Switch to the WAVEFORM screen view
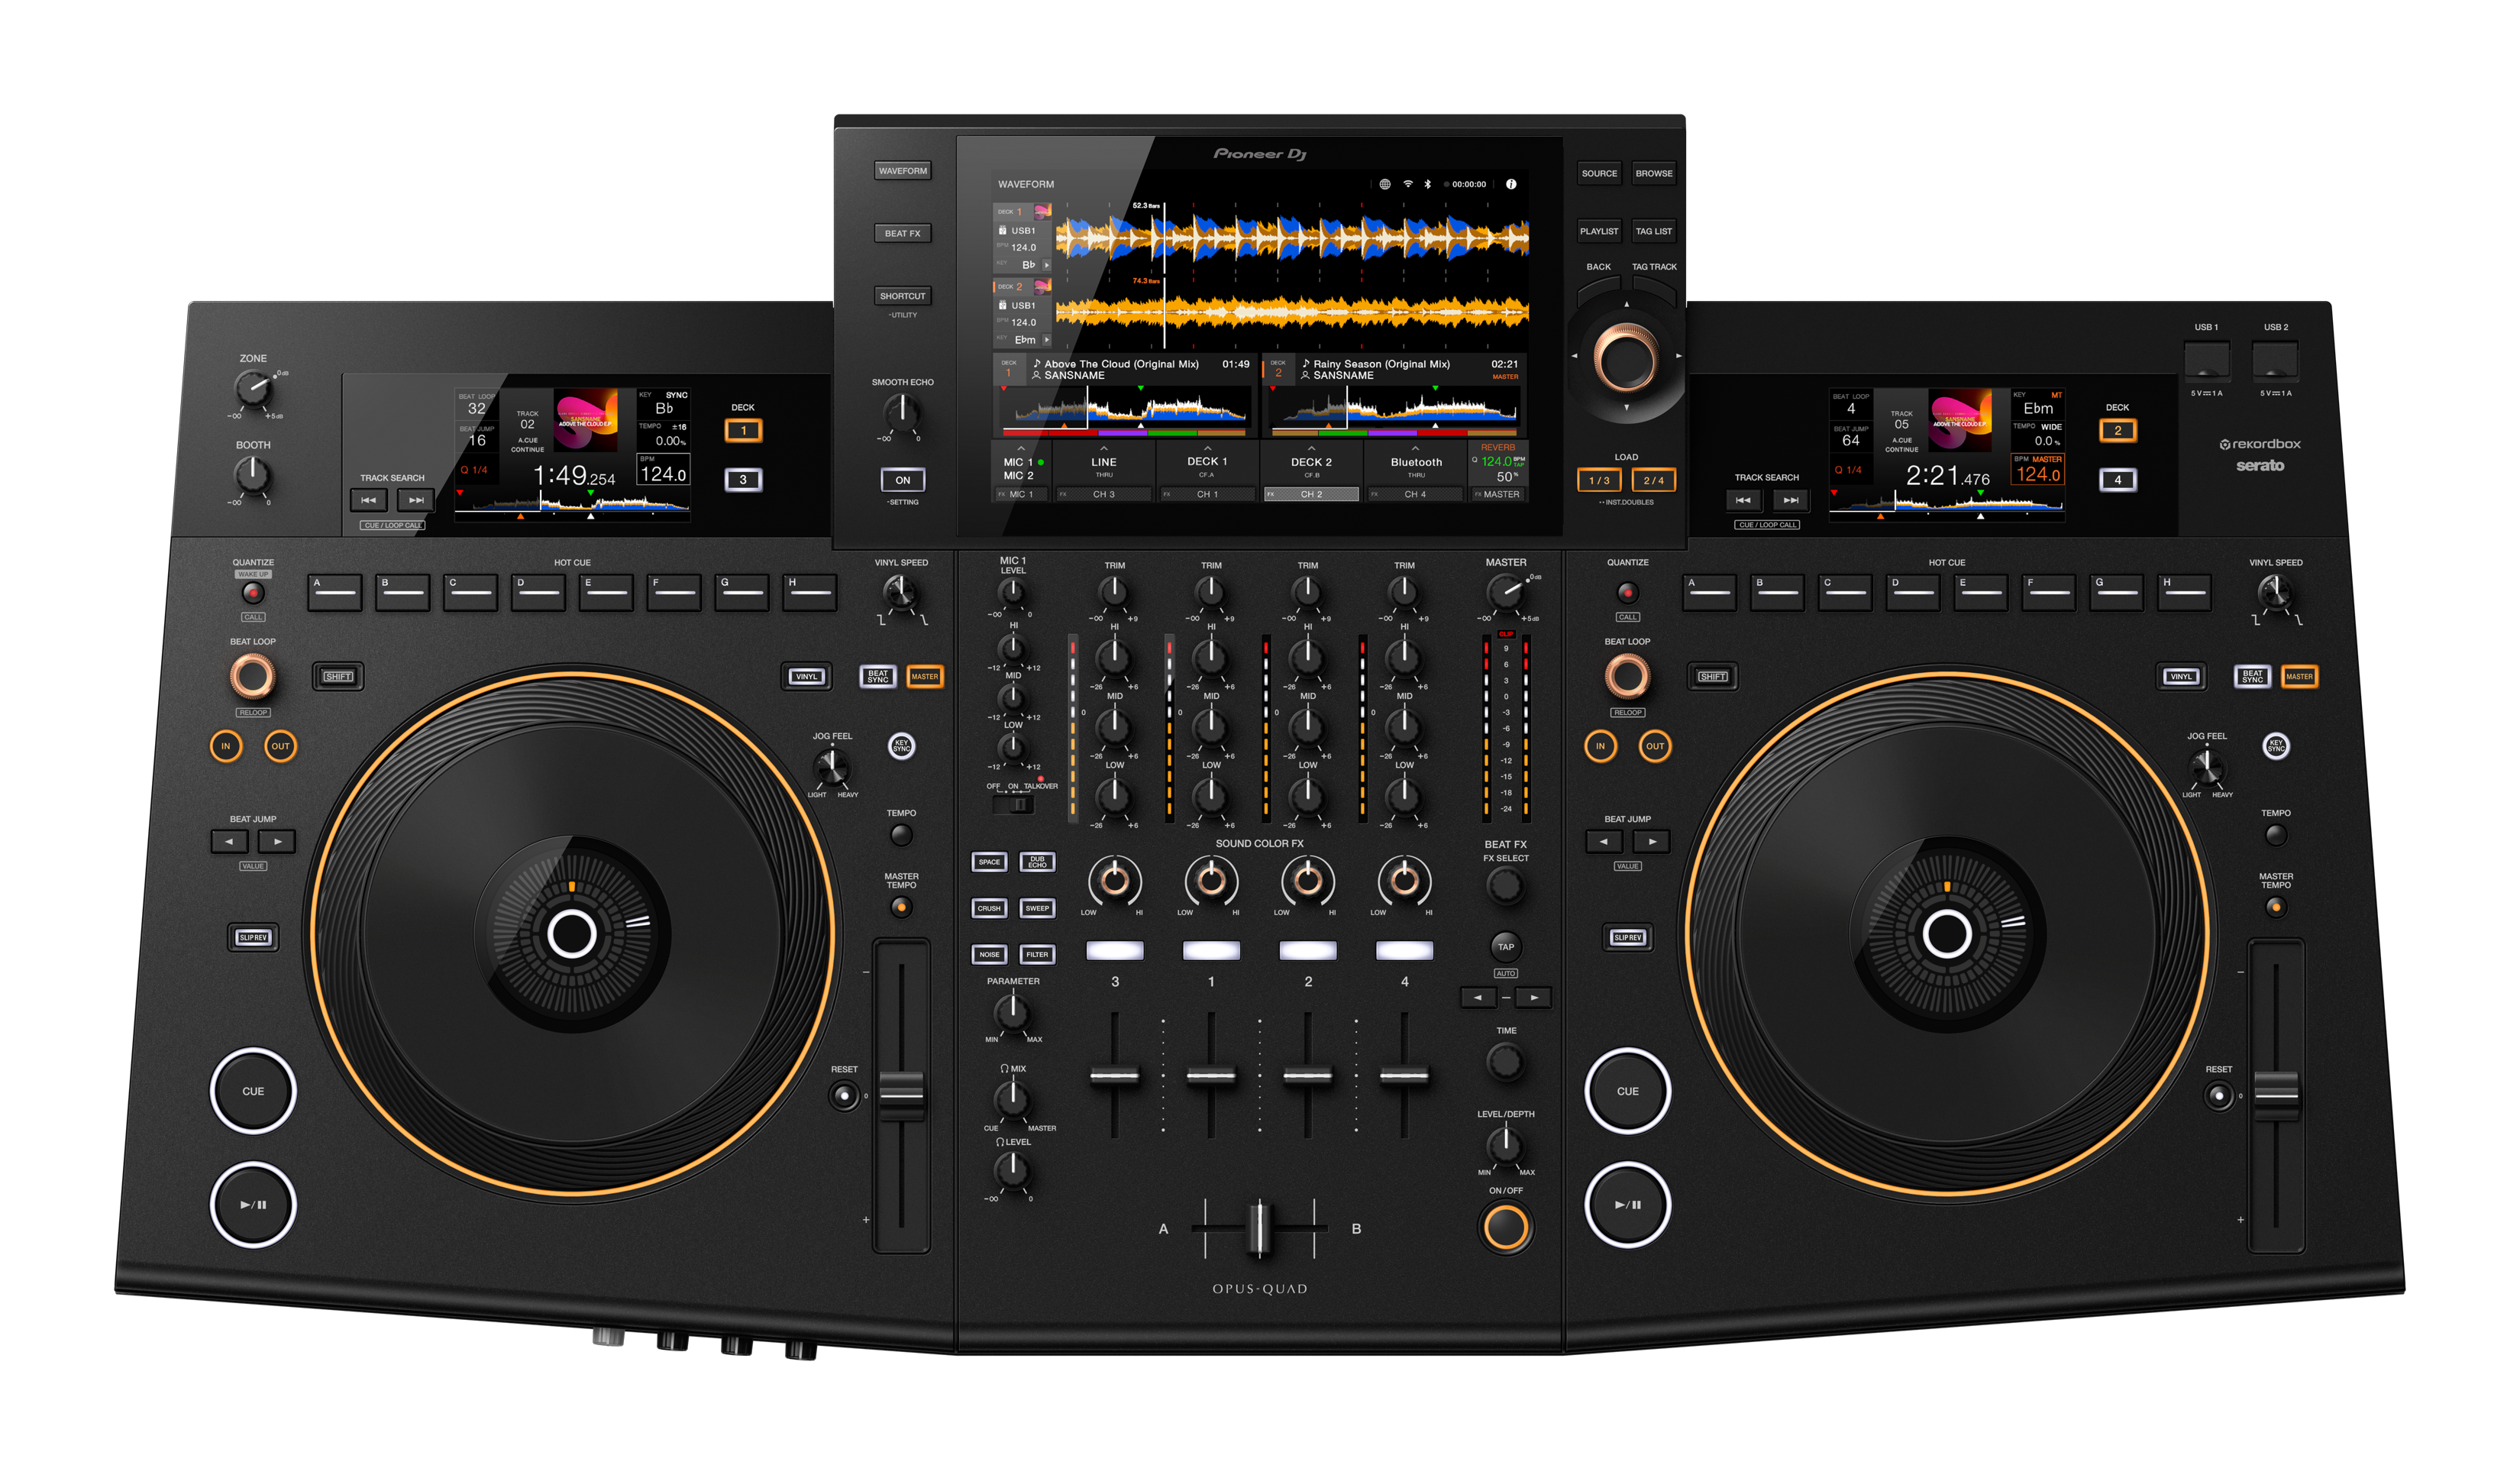2520x1475 pixels. (902, 171)
